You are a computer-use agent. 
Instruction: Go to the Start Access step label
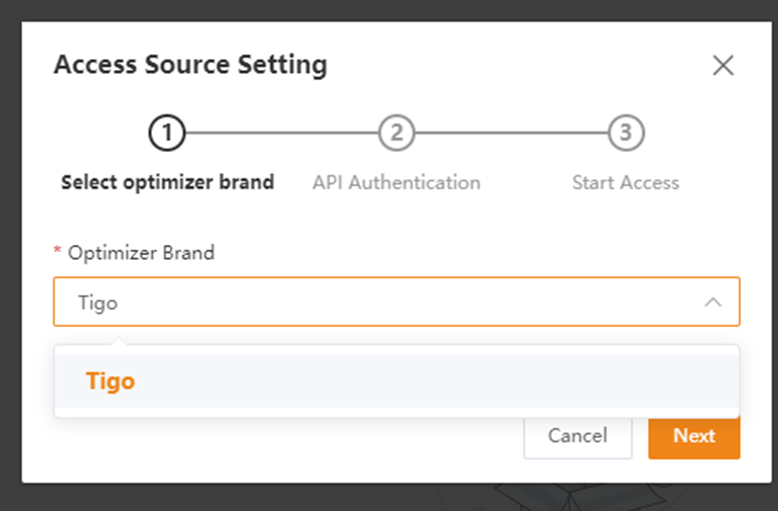click(626, 183)
